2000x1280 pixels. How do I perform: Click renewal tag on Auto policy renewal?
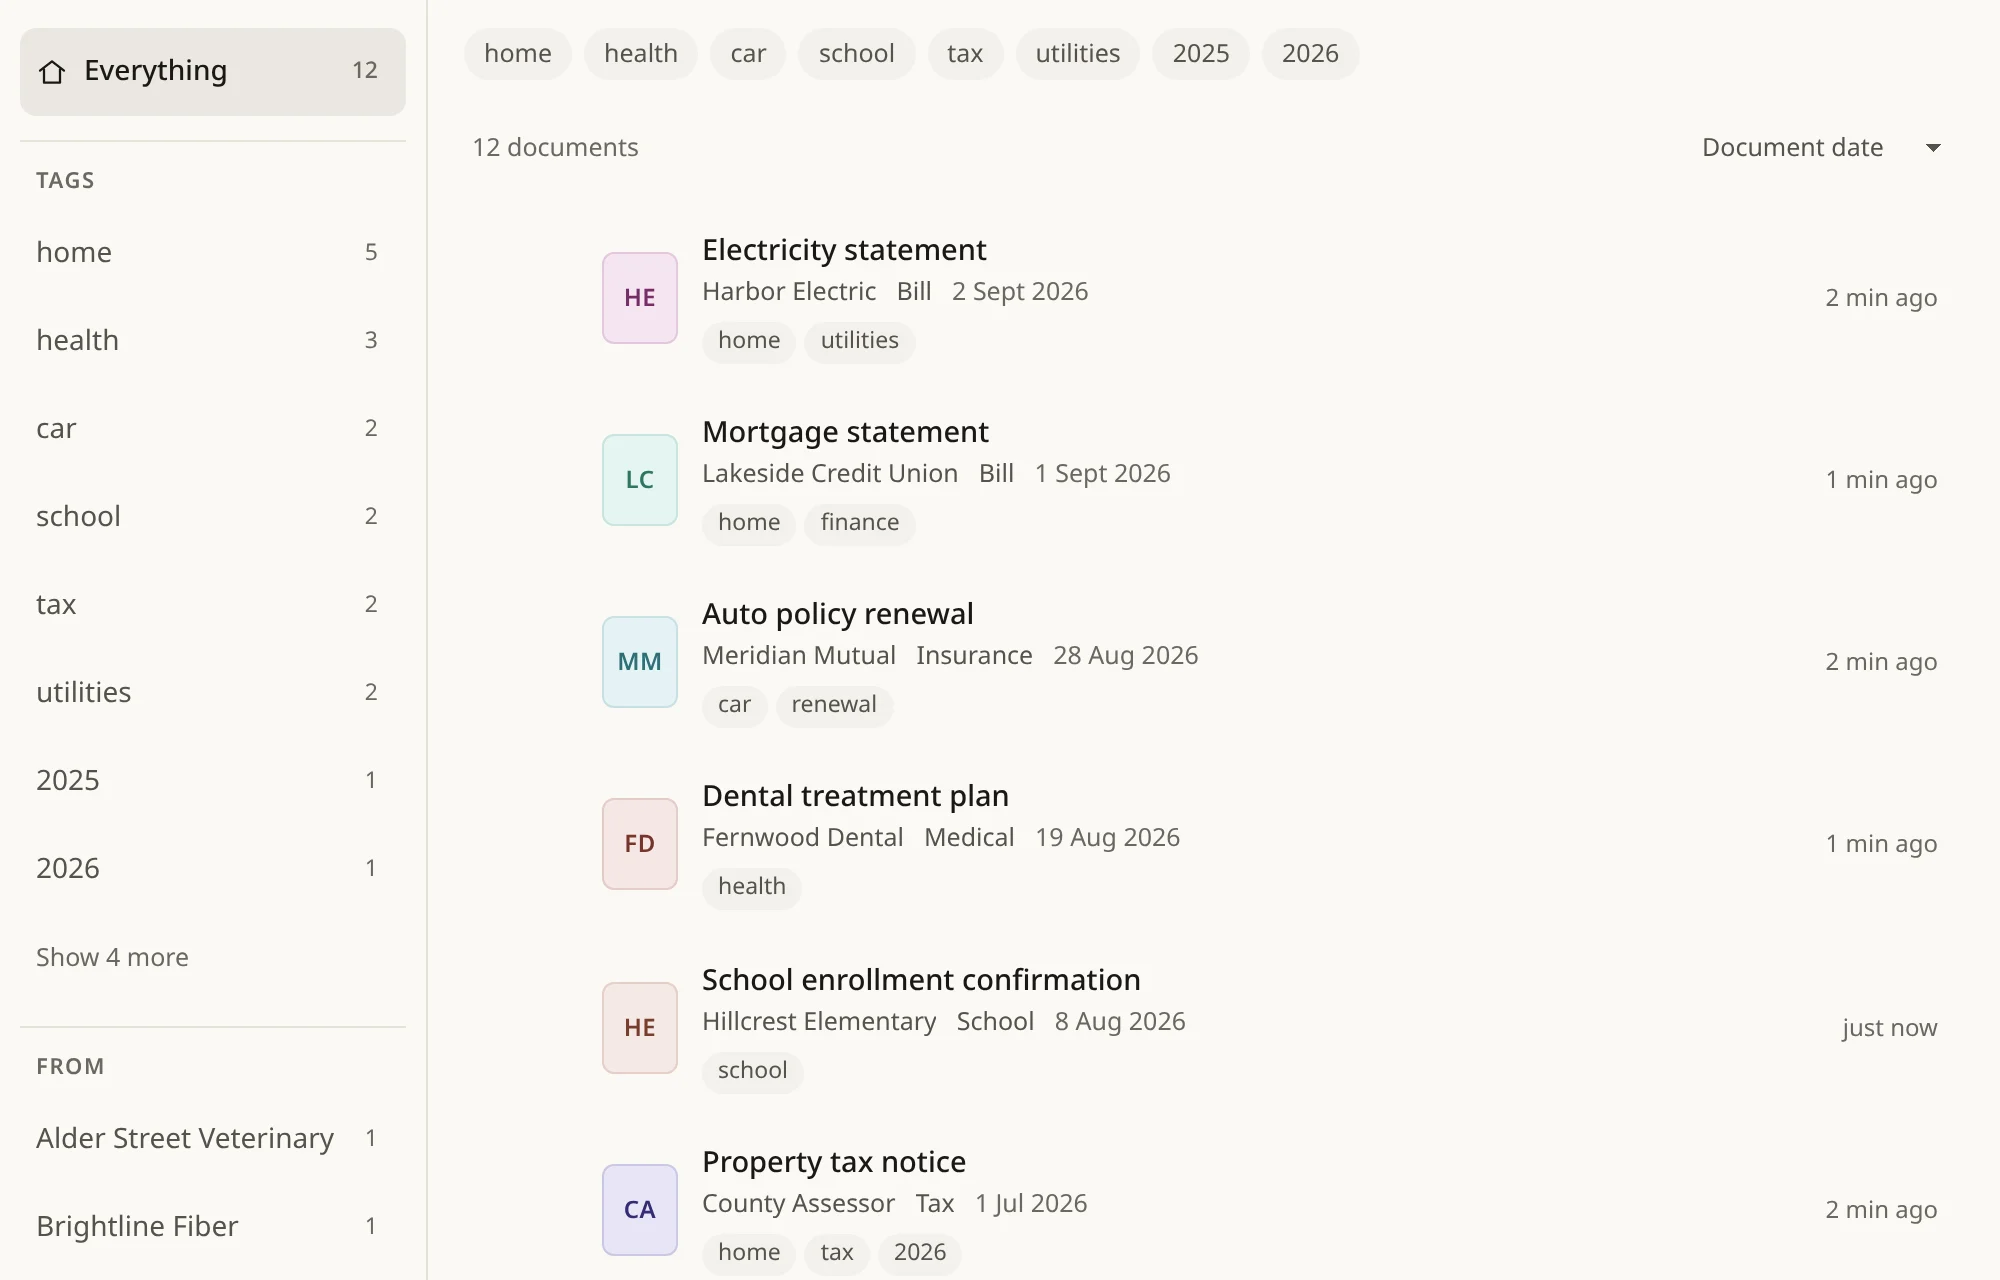click(x=834, y=705)
